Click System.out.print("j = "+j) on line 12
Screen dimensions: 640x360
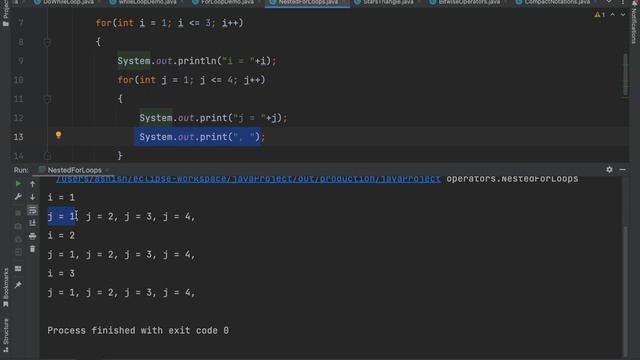(213, 118)
